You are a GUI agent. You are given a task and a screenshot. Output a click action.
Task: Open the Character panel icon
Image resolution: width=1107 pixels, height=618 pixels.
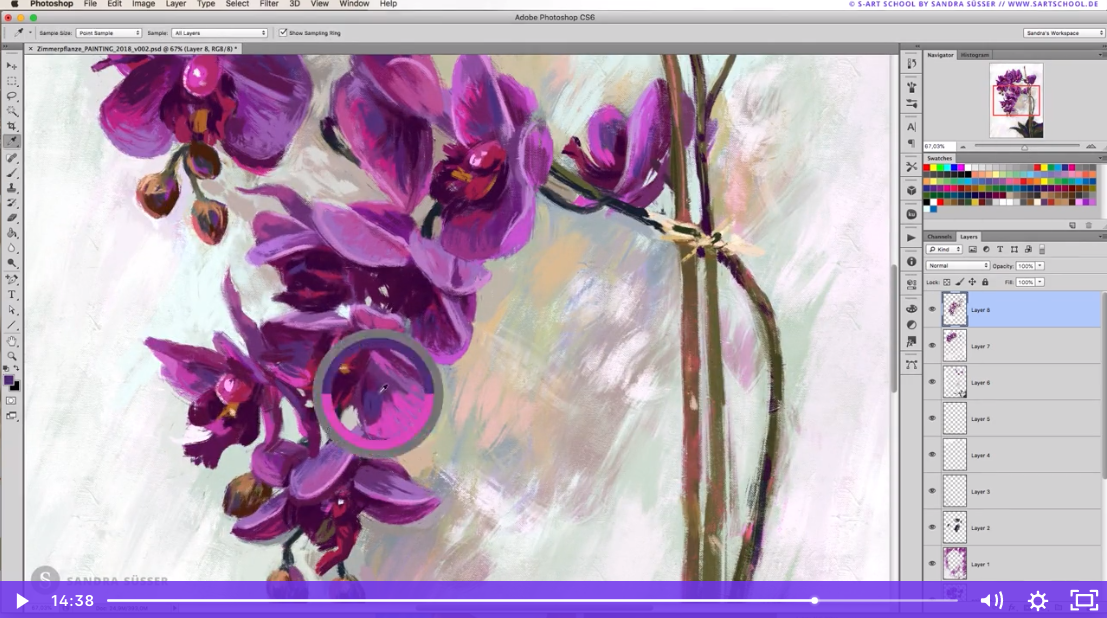click(x=911, y=127)
